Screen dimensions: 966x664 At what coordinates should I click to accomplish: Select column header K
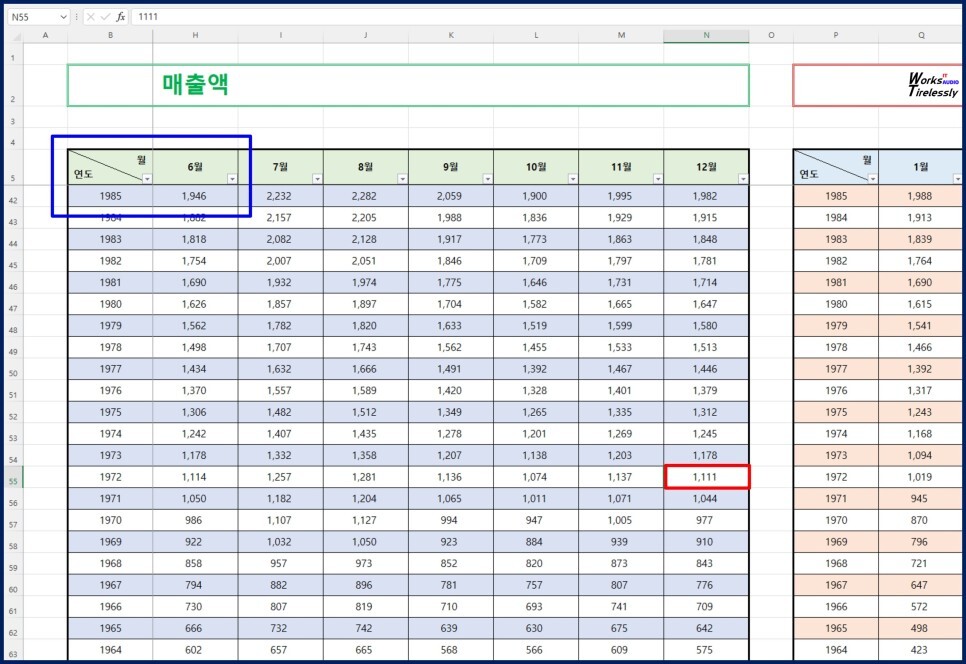(x=451, y=36)
